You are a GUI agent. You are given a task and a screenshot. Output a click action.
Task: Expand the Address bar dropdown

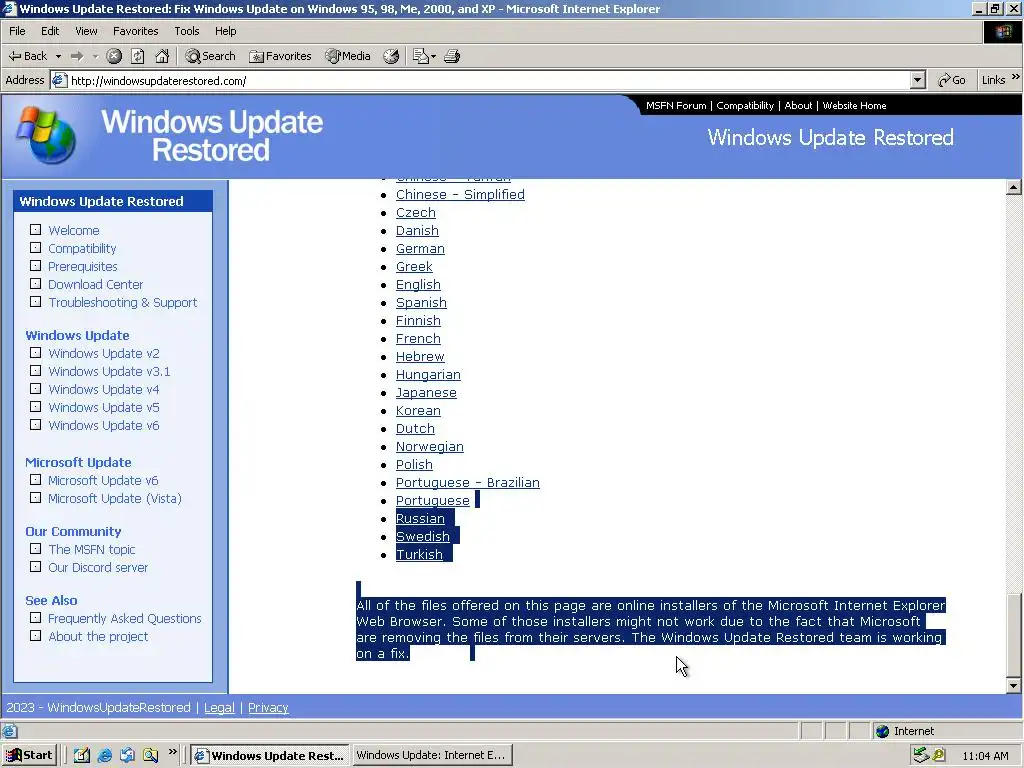point(918,80)
